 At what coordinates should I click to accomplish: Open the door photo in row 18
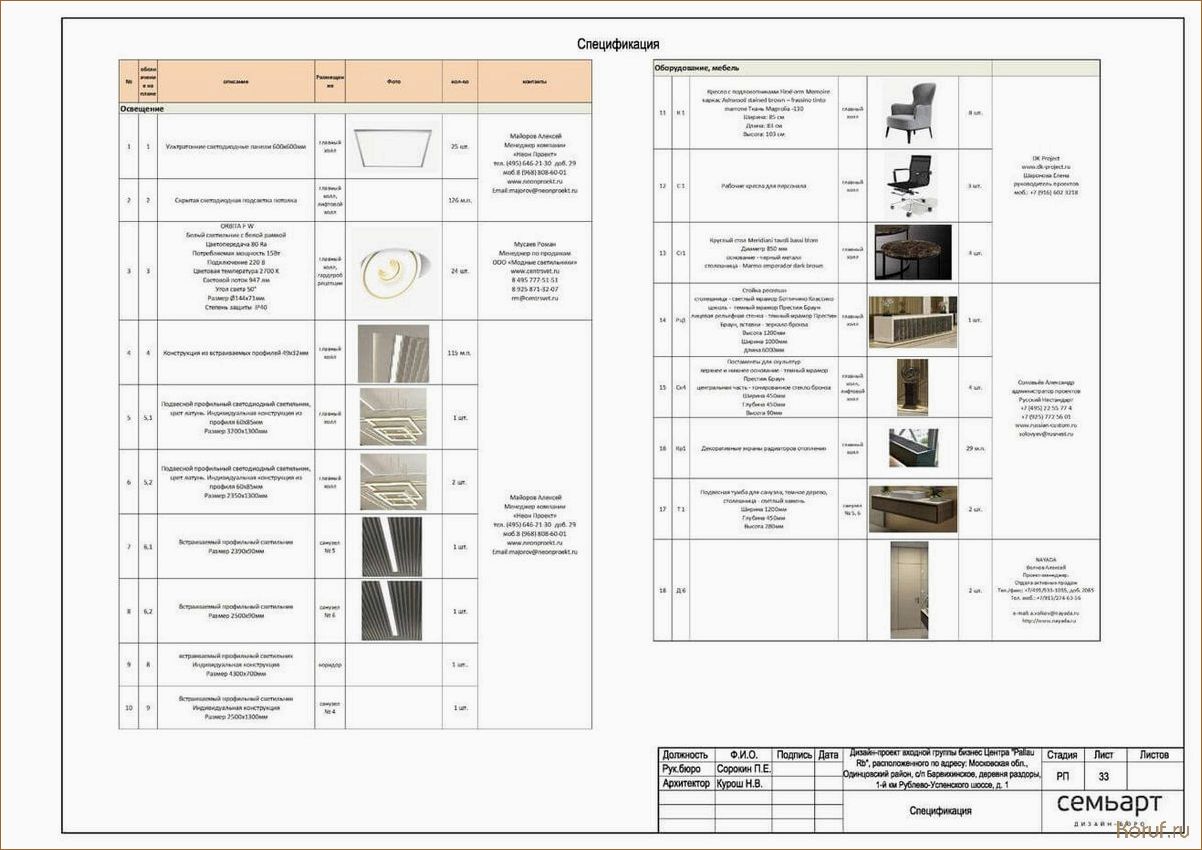pyautogui.click(x=911, y=590)
